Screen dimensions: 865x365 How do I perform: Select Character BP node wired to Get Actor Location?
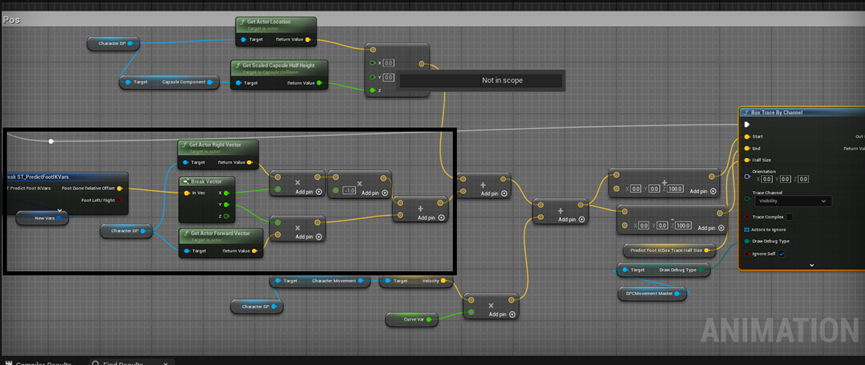click(113, 44)
